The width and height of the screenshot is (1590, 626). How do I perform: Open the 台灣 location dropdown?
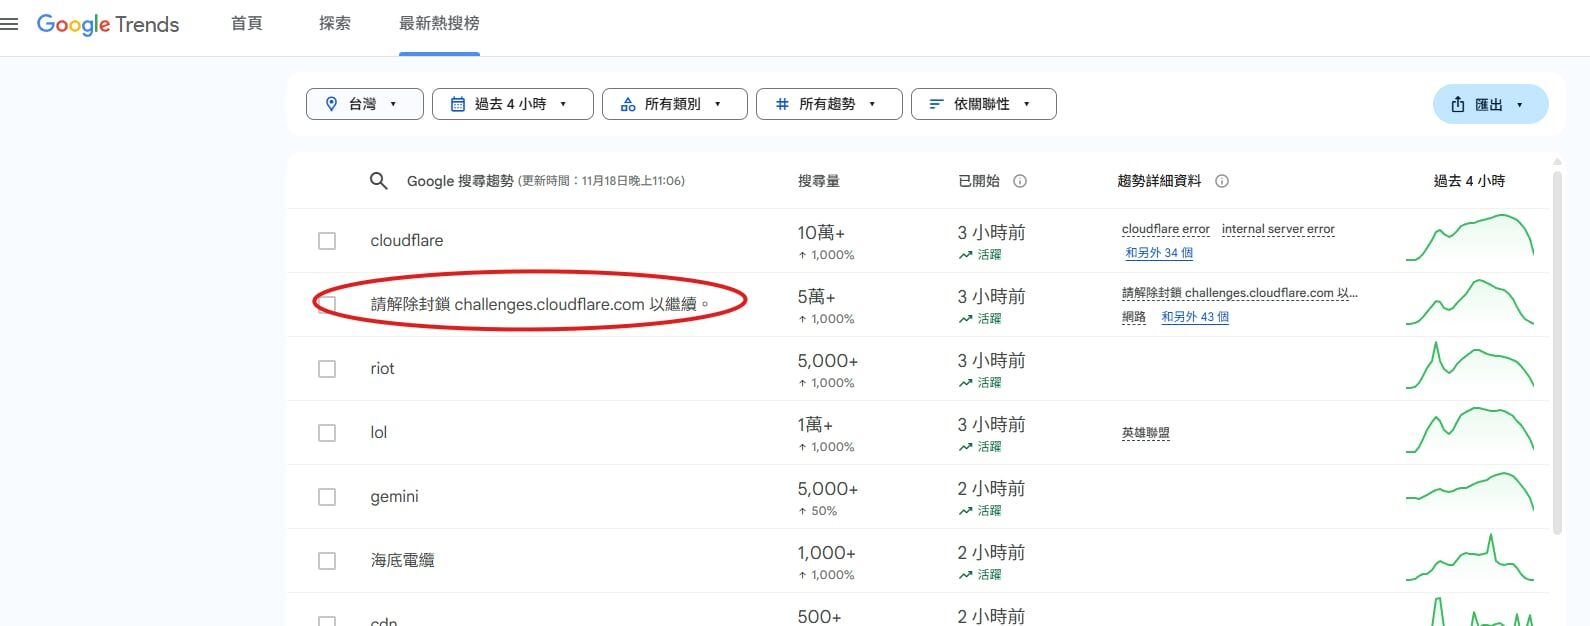(365, 104)
